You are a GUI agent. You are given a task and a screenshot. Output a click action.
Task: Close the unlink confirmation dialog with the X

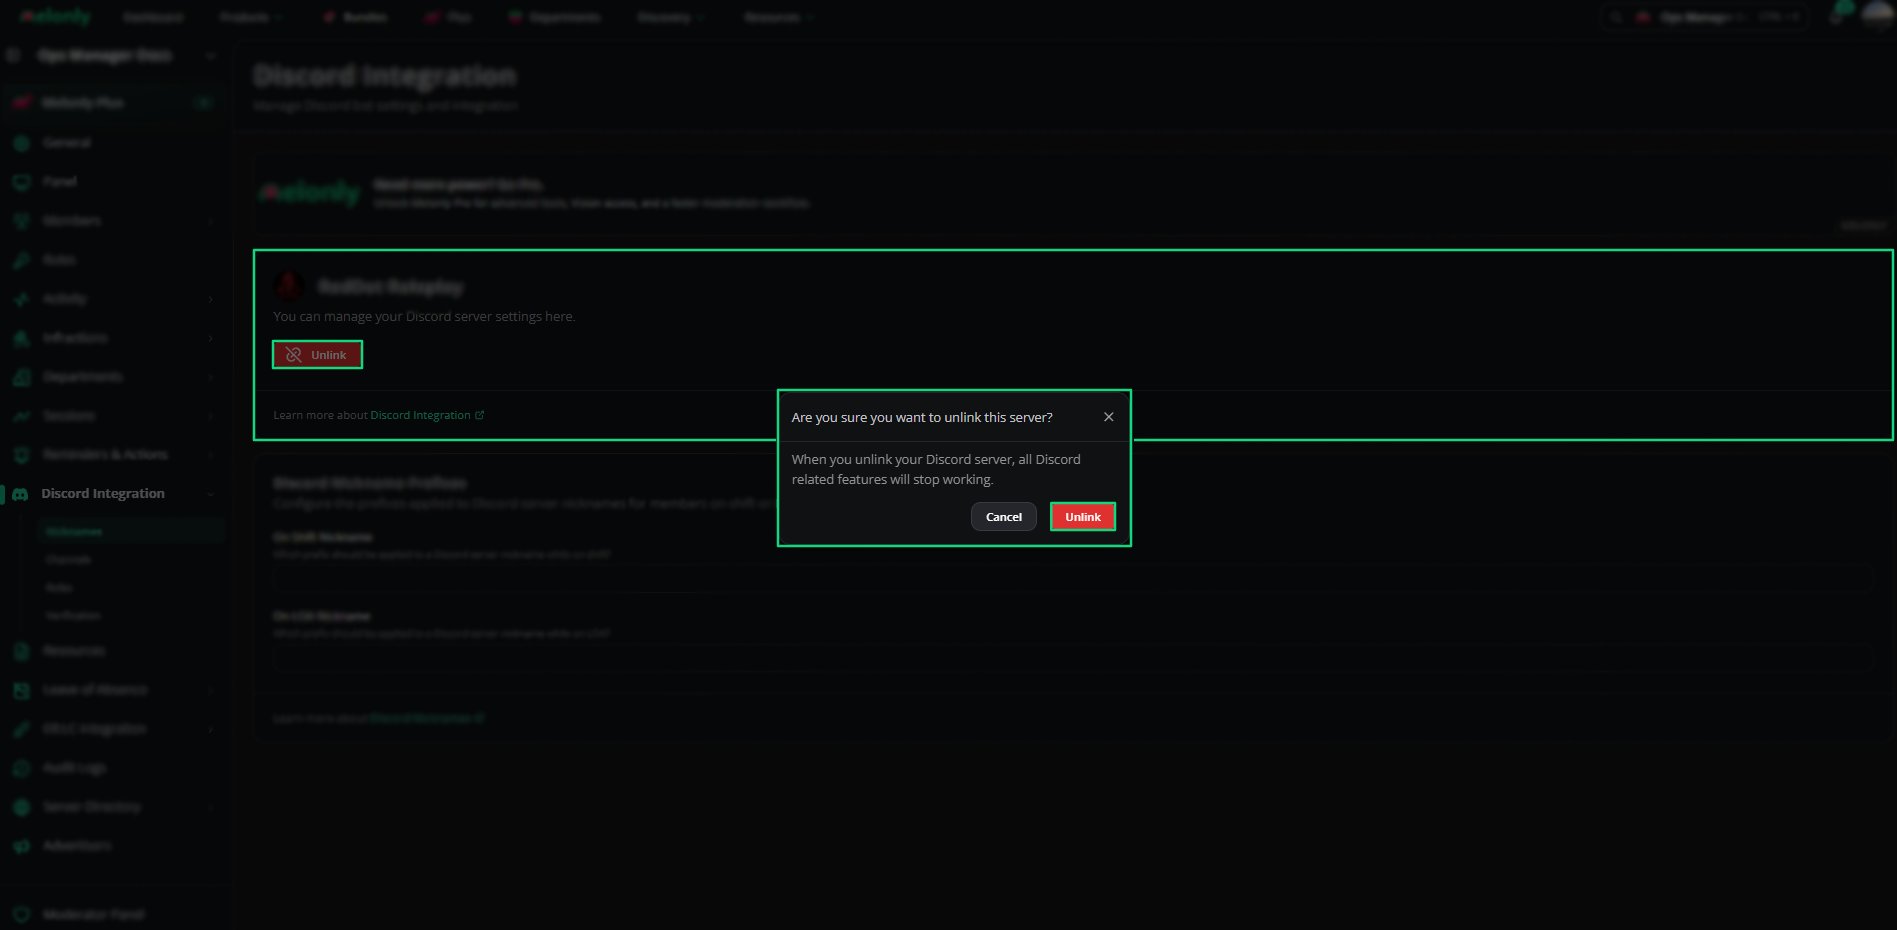point(1108,417)
